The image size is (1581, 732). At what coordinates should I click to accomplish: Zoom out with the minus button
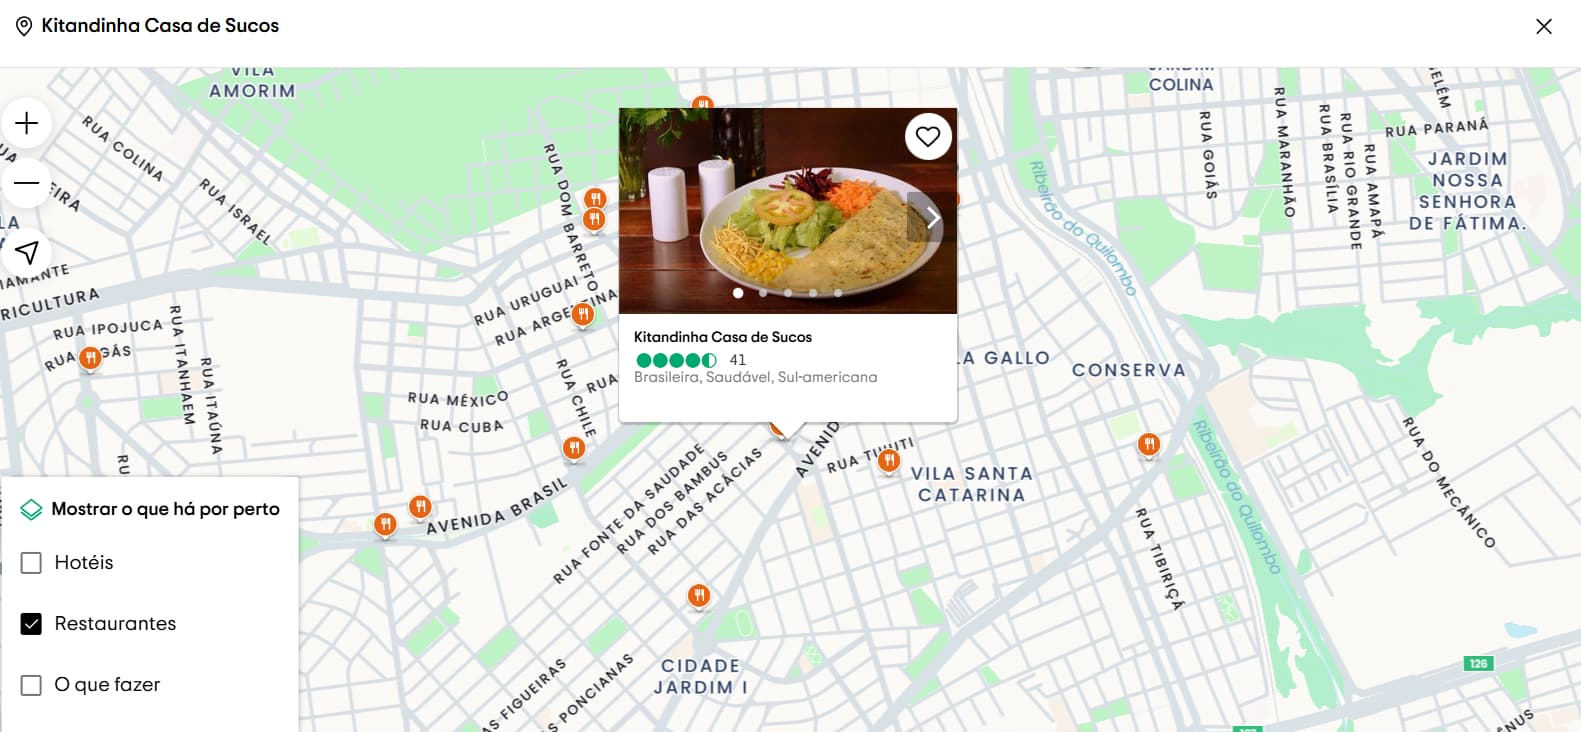click(x=27, y=183)
